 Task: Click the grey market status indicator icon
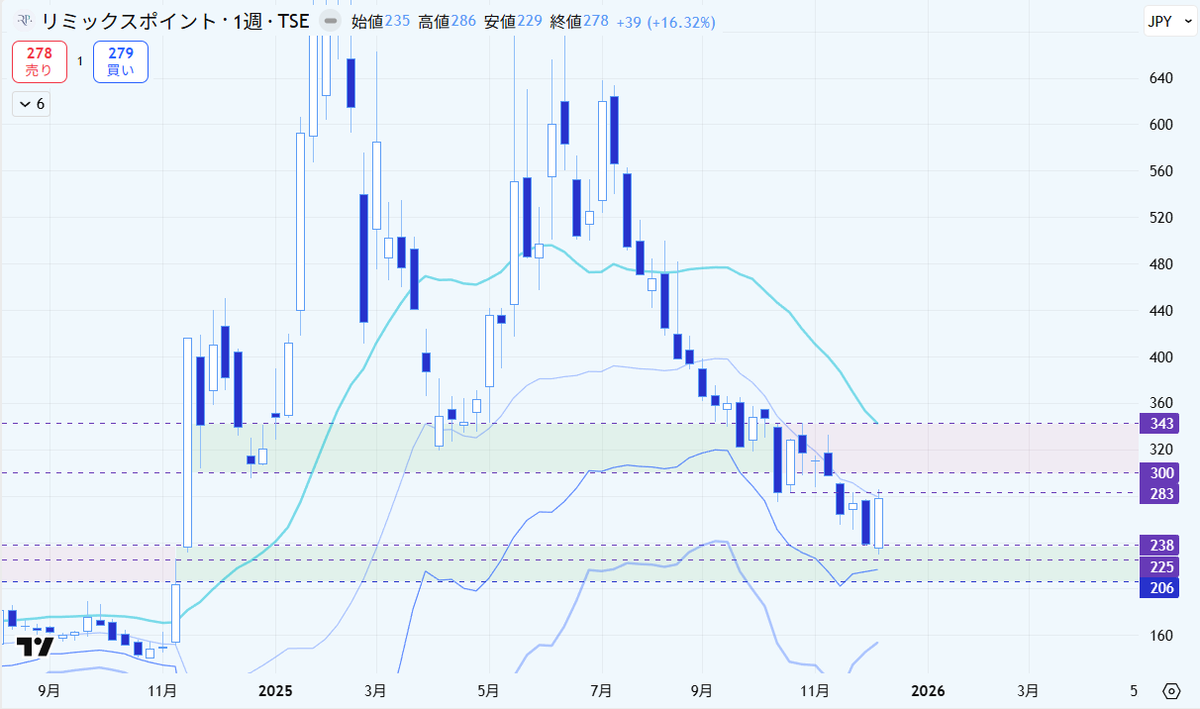[329, 21]
